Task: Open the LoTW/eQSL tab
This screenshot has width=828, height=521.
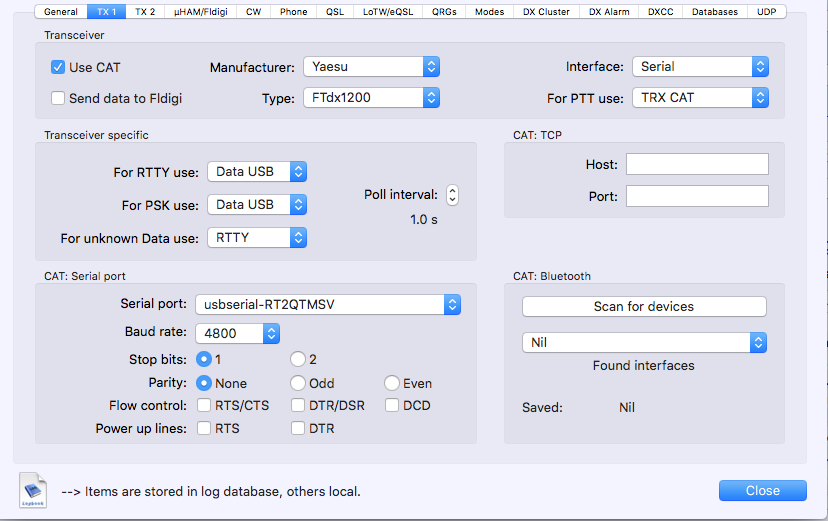Action: click(x=388, y=12)
